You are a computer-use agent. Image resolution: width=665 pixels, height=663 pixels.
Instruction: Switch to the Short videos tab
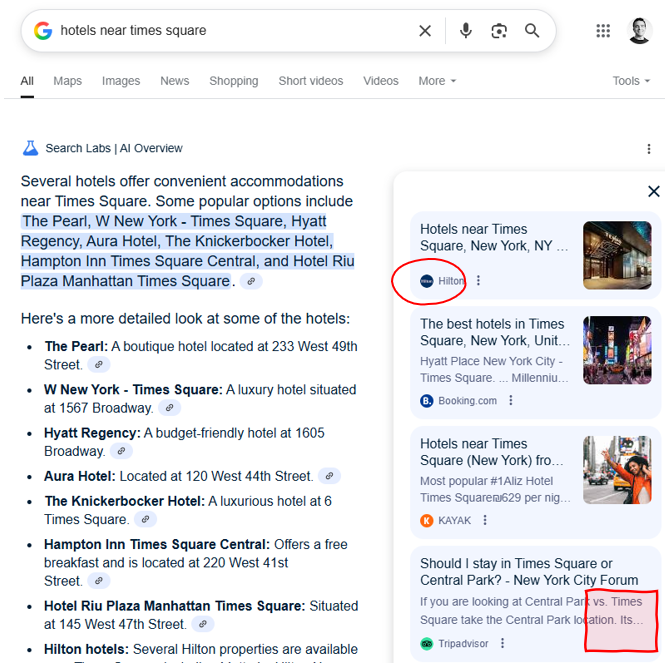pyautogui.click(x=311, y=81)
